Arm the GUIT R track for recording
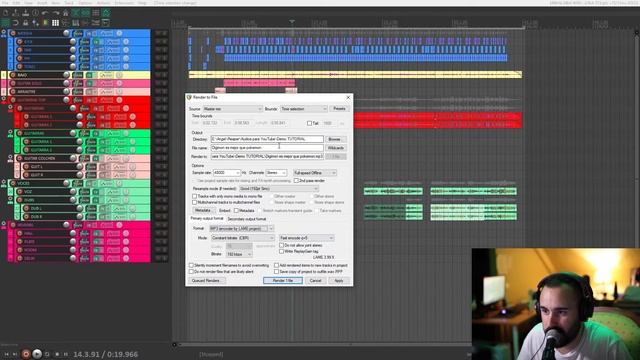Screen dimensions: 640x360 [x=26, y=175]
